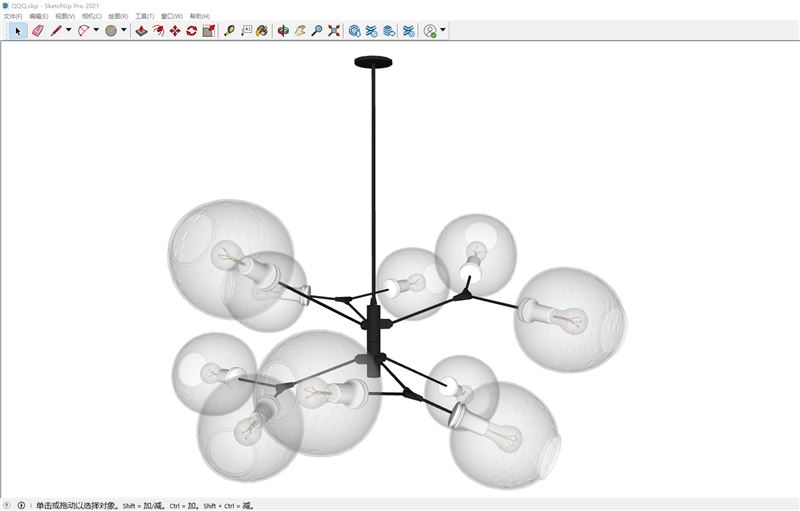
Task: Select the Tape Measure tool
Action: coord(229,31)
